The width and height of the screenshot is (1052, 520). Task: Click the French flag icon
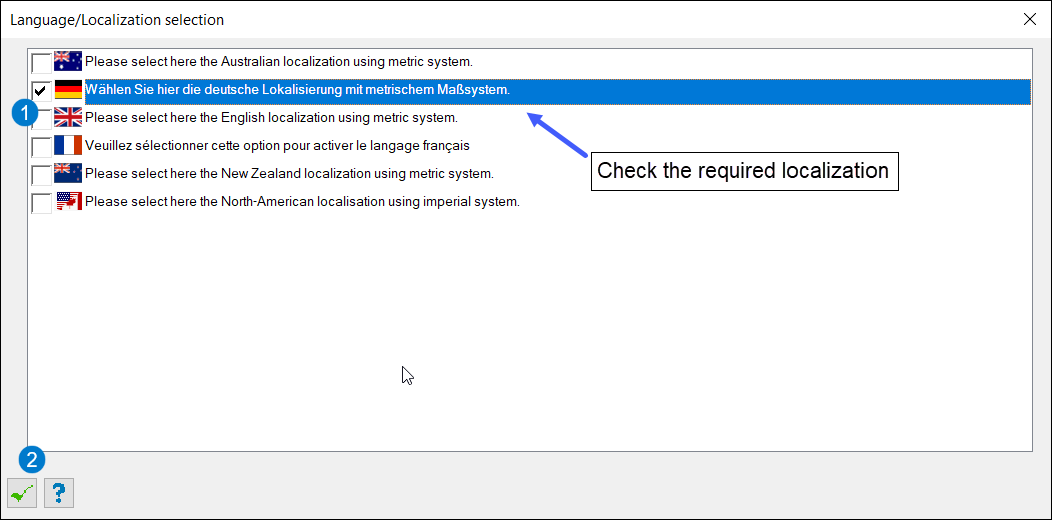[x=68, y=146]
